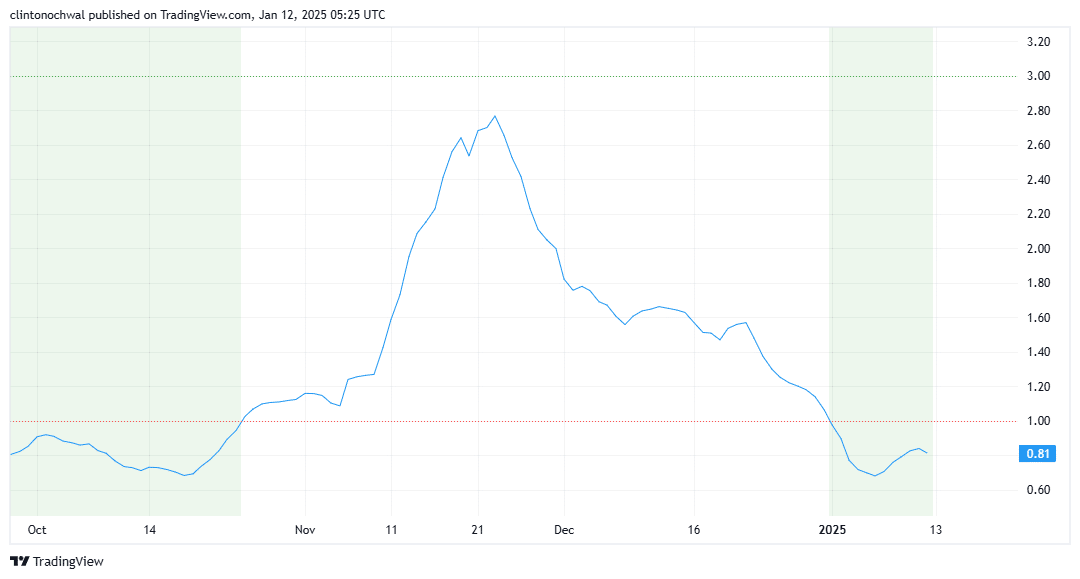1080x579 pixels.
Task: Click the 21 date label in November
Action: 477,529
